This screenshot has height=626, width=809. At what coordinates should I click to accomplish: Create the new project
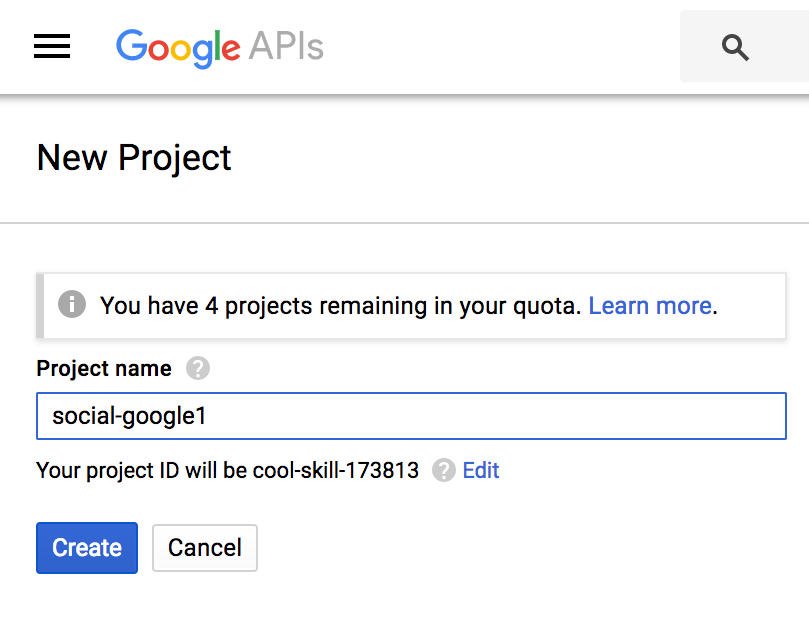pyautogui.click(x=87, y=548)
